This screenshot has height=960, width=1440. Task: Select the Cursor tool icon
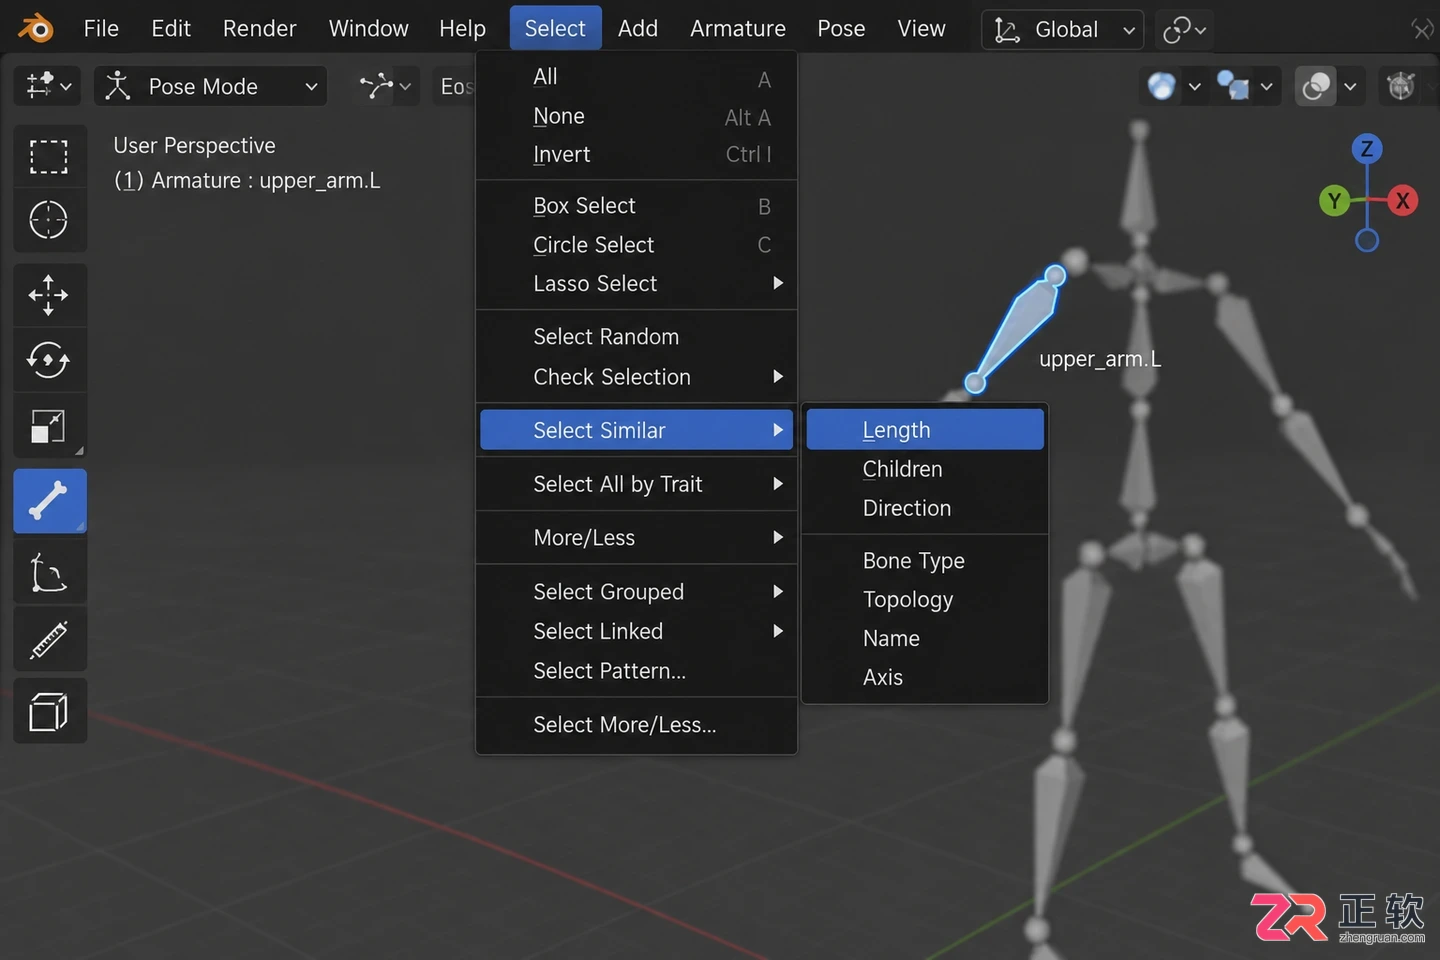(x=49, y=220)
